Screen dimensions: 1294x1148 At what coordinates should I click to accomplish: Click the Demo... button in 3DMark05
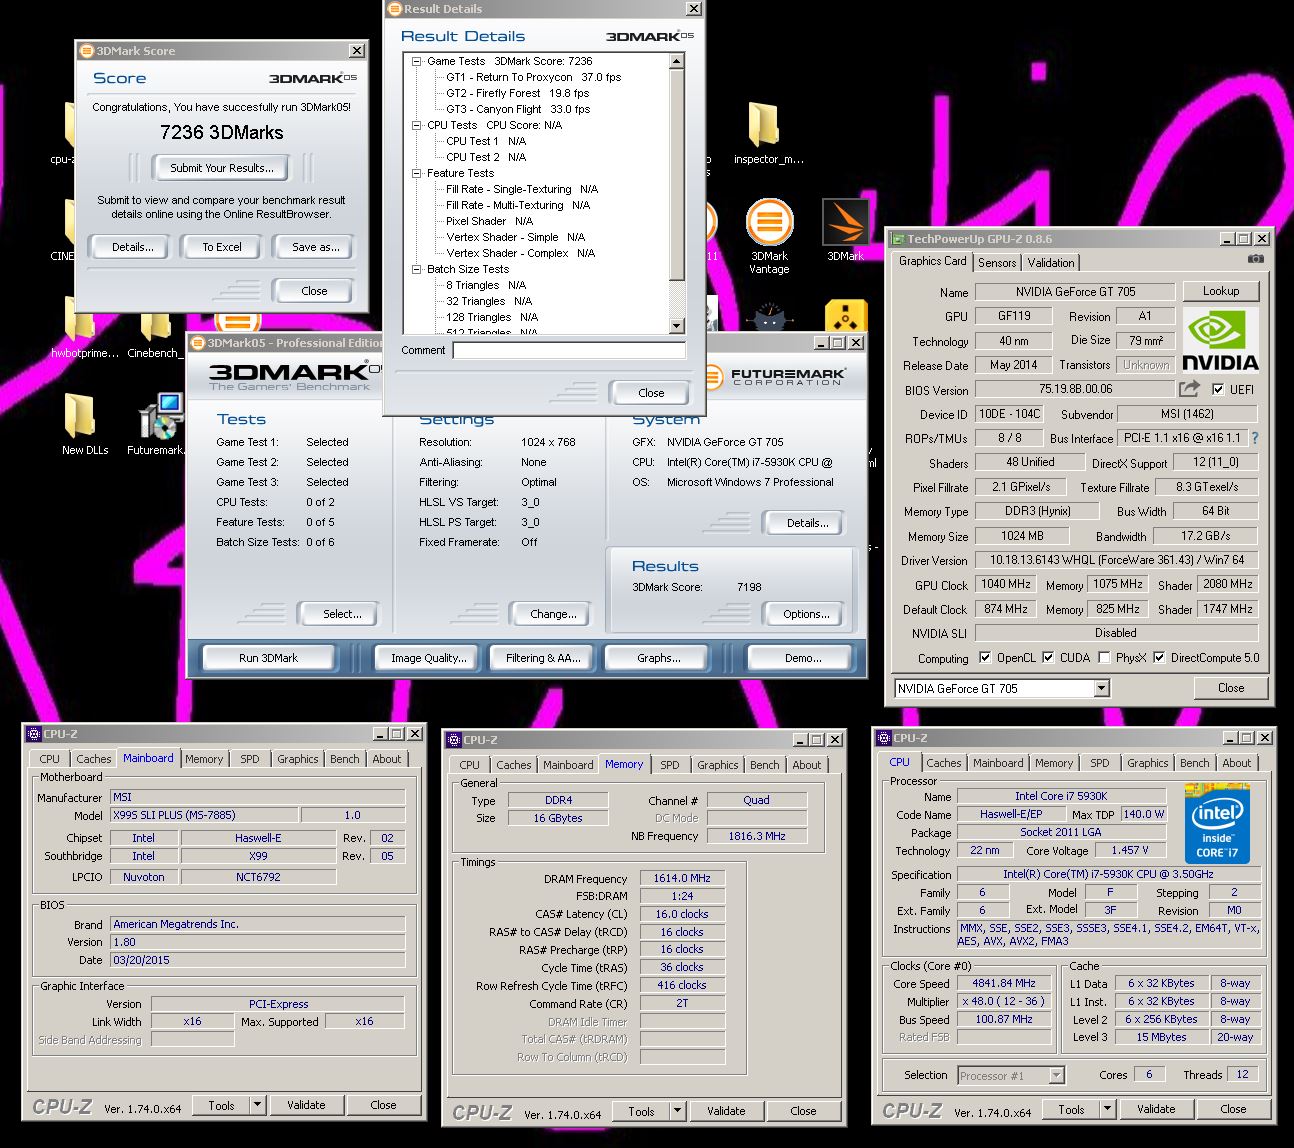pos(803,658)
